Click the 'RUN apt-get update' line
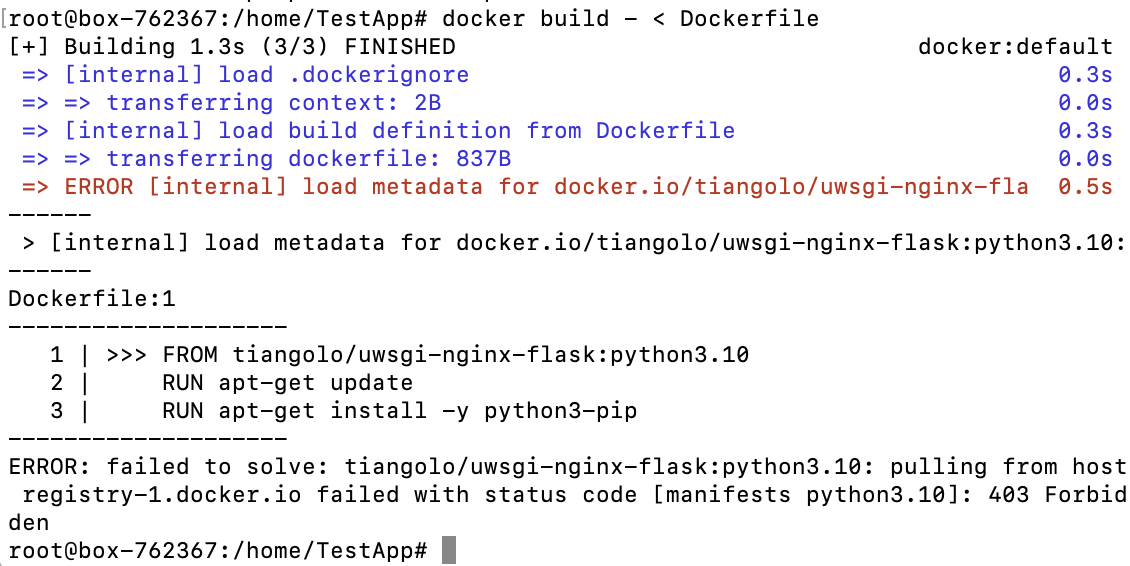Screen dimensions: 1130x566 288,383
